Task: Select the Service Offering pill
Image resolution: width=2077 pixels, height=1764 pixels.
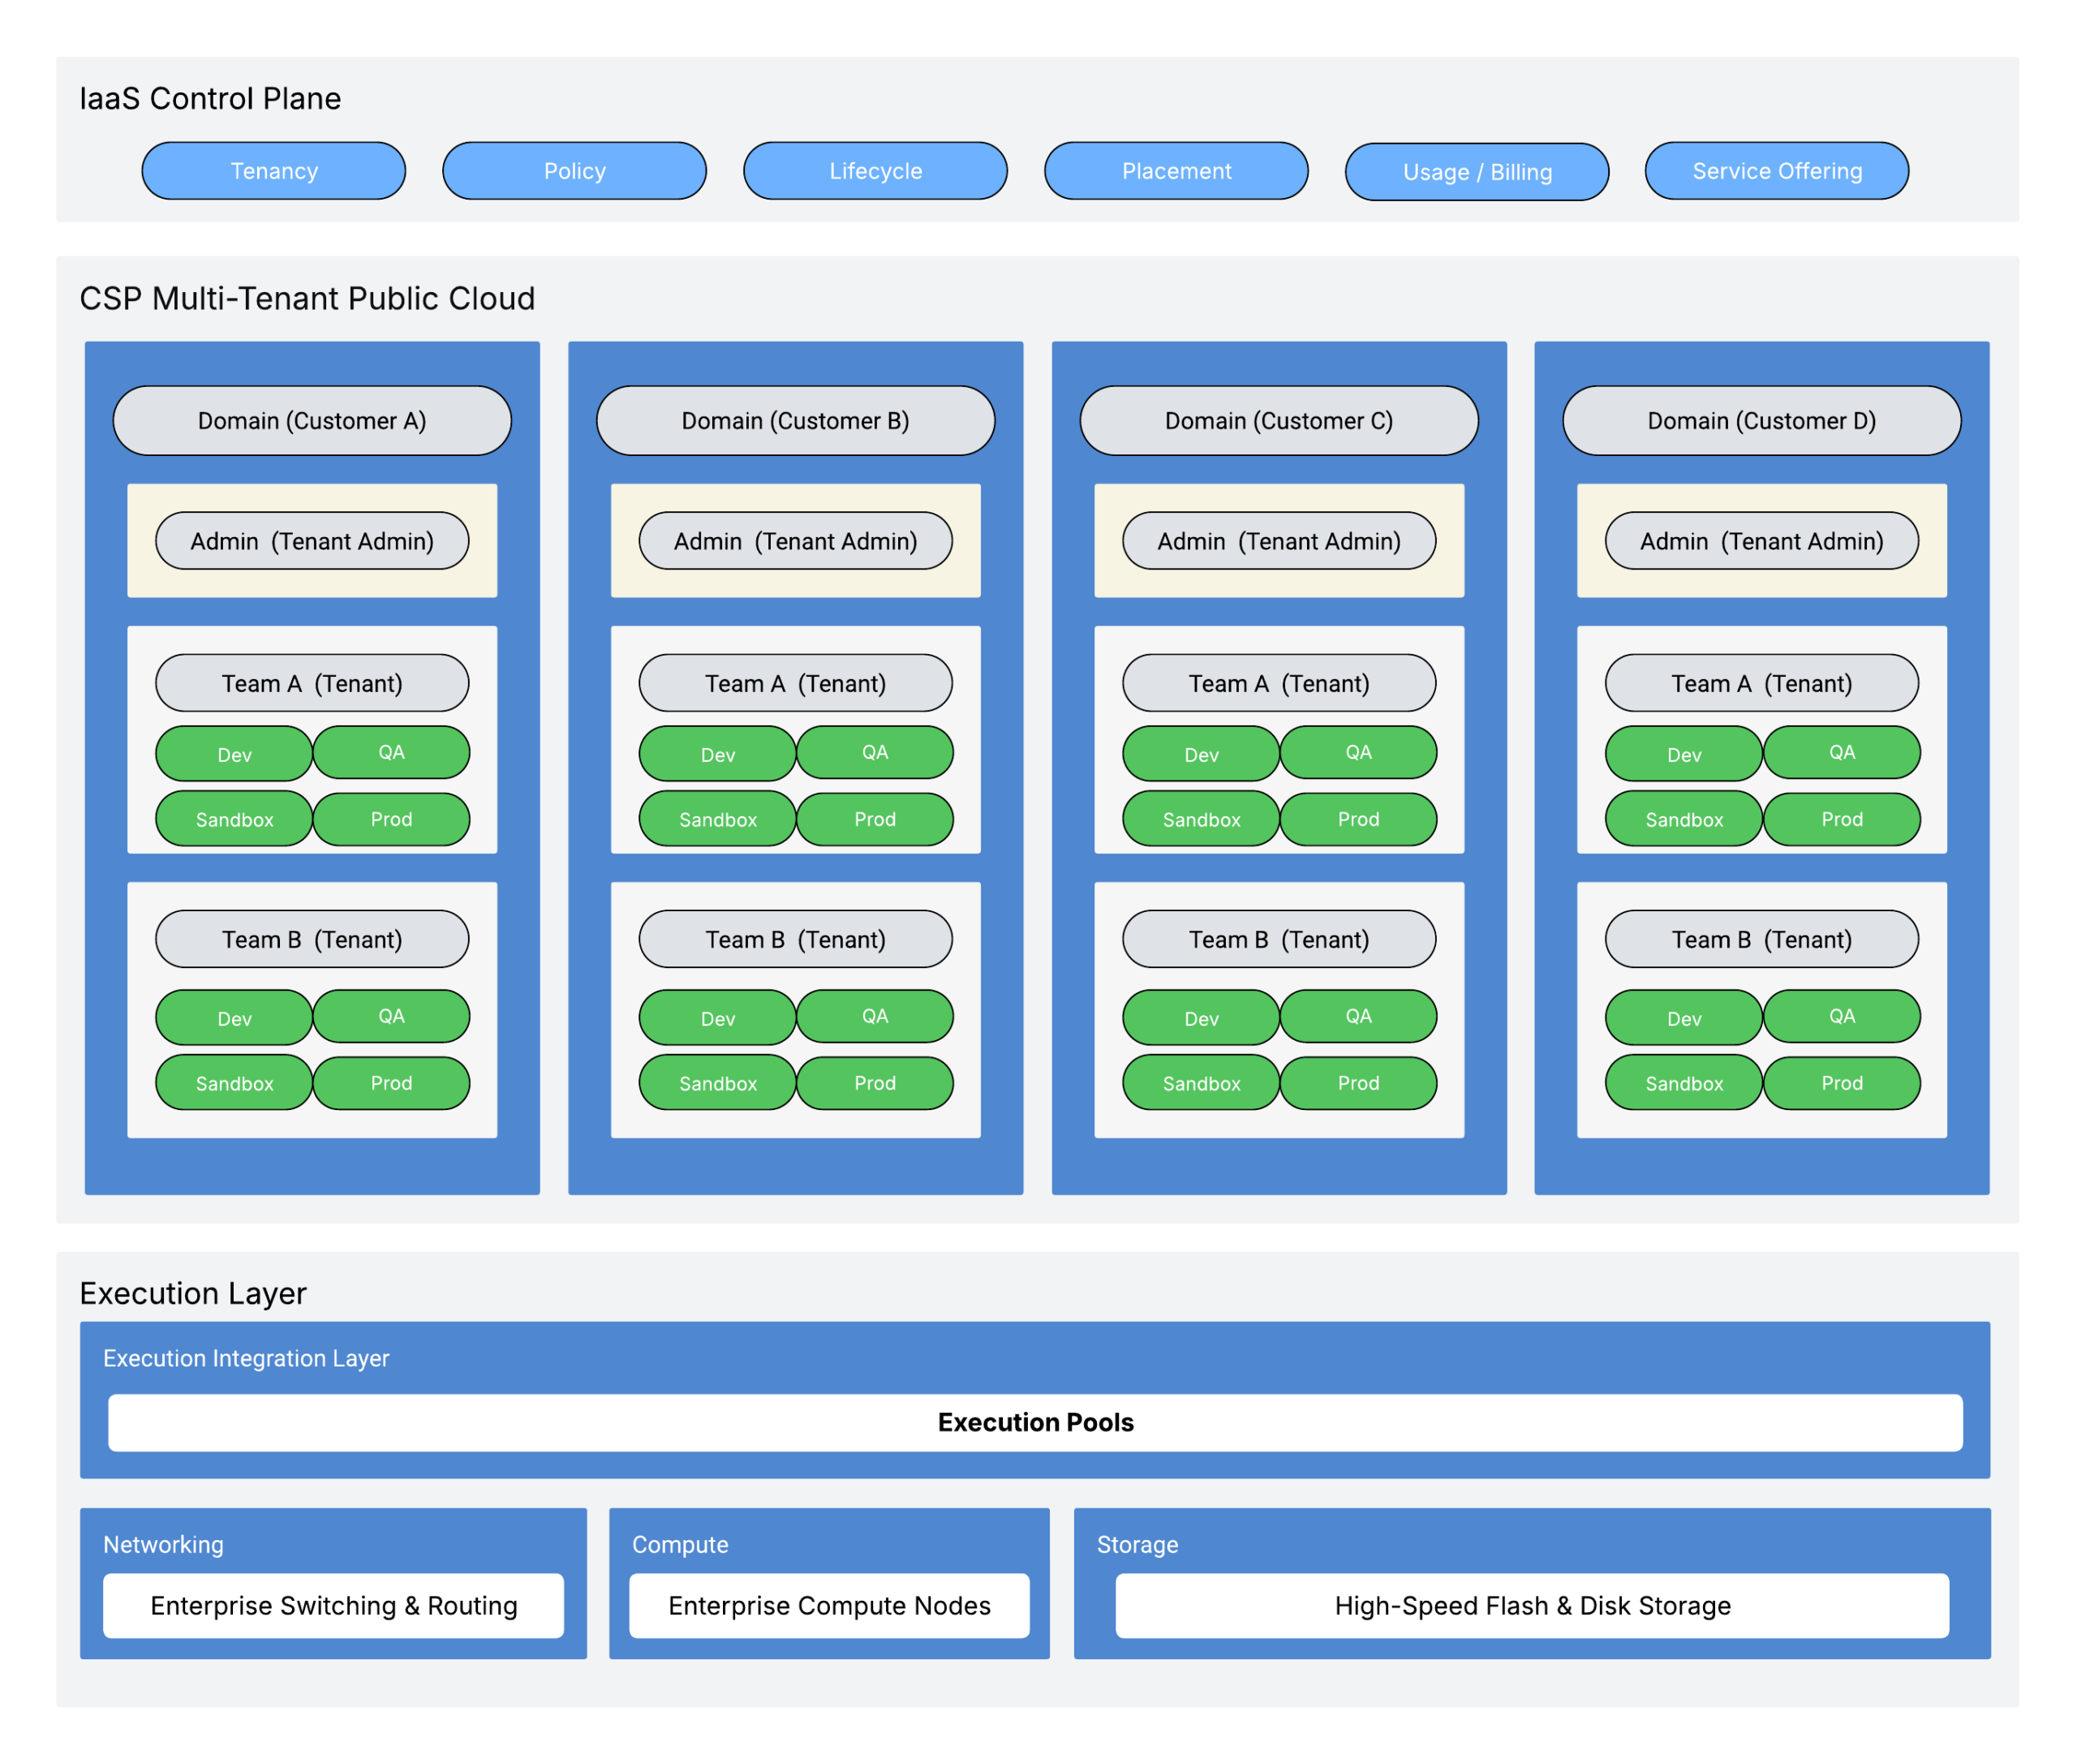Action: pos(1778,171)
